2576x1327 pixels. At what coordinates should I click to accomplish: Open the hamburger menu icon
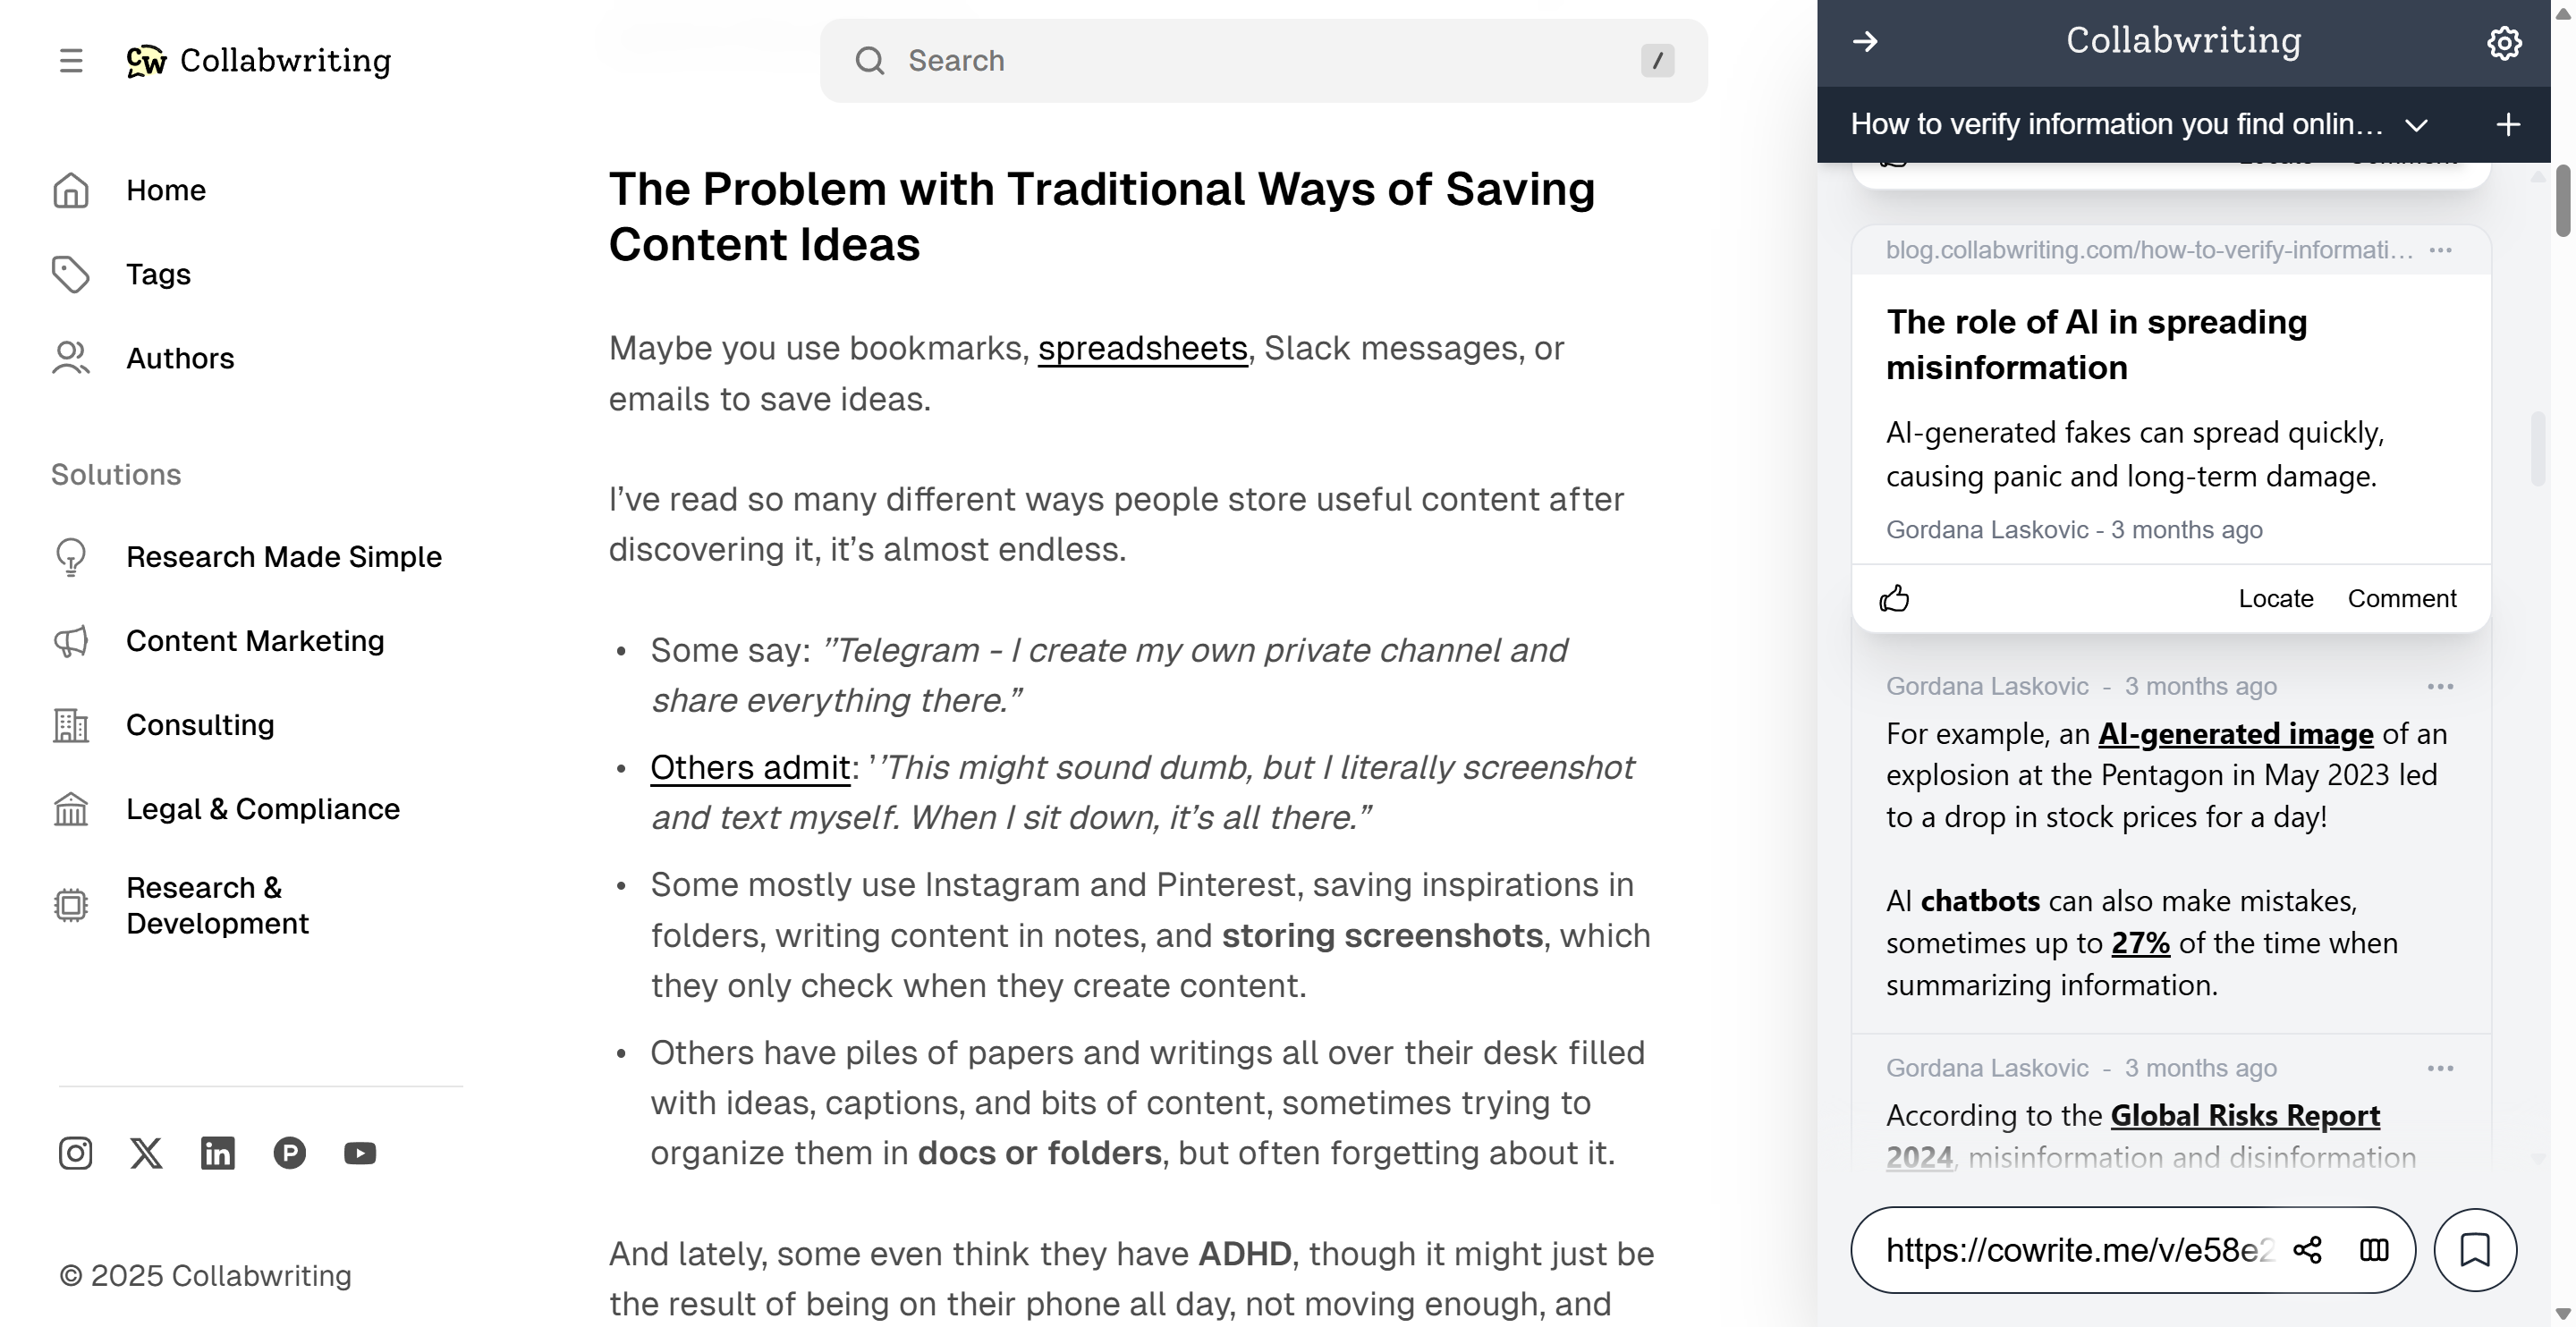[x=71, y=61]
